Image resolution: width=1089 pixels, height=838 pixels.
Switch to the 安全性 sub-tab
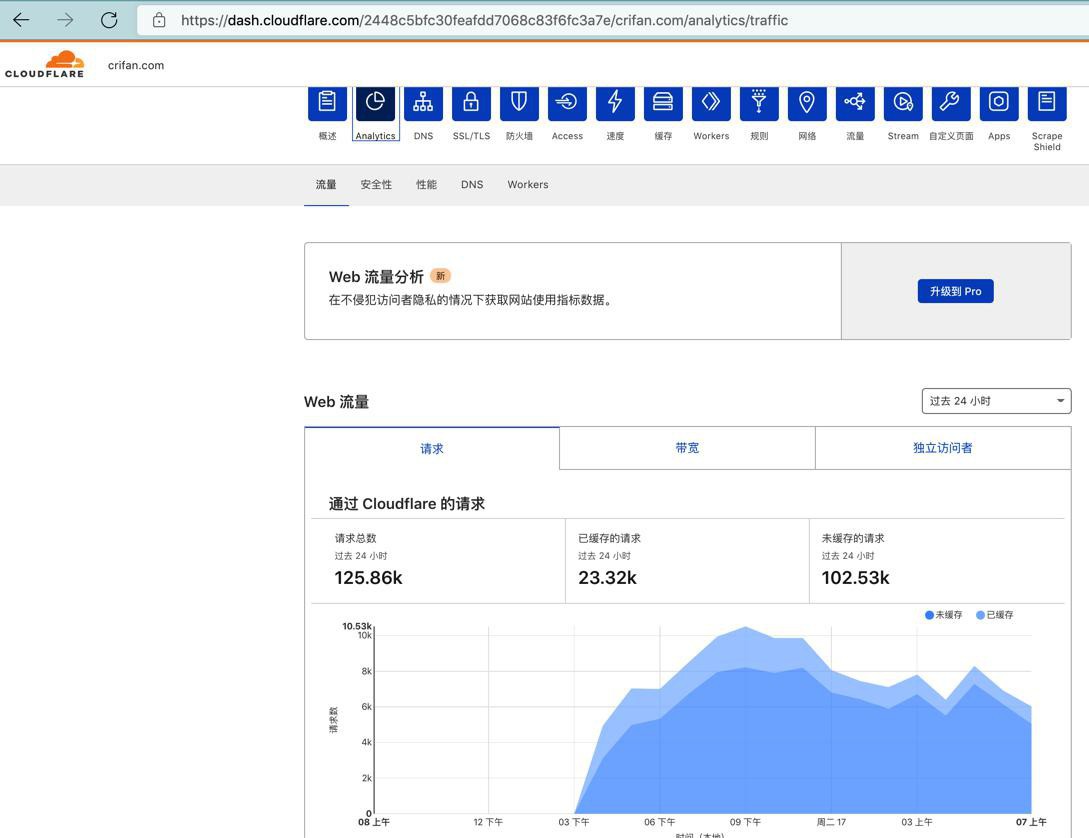coord(376,185)
